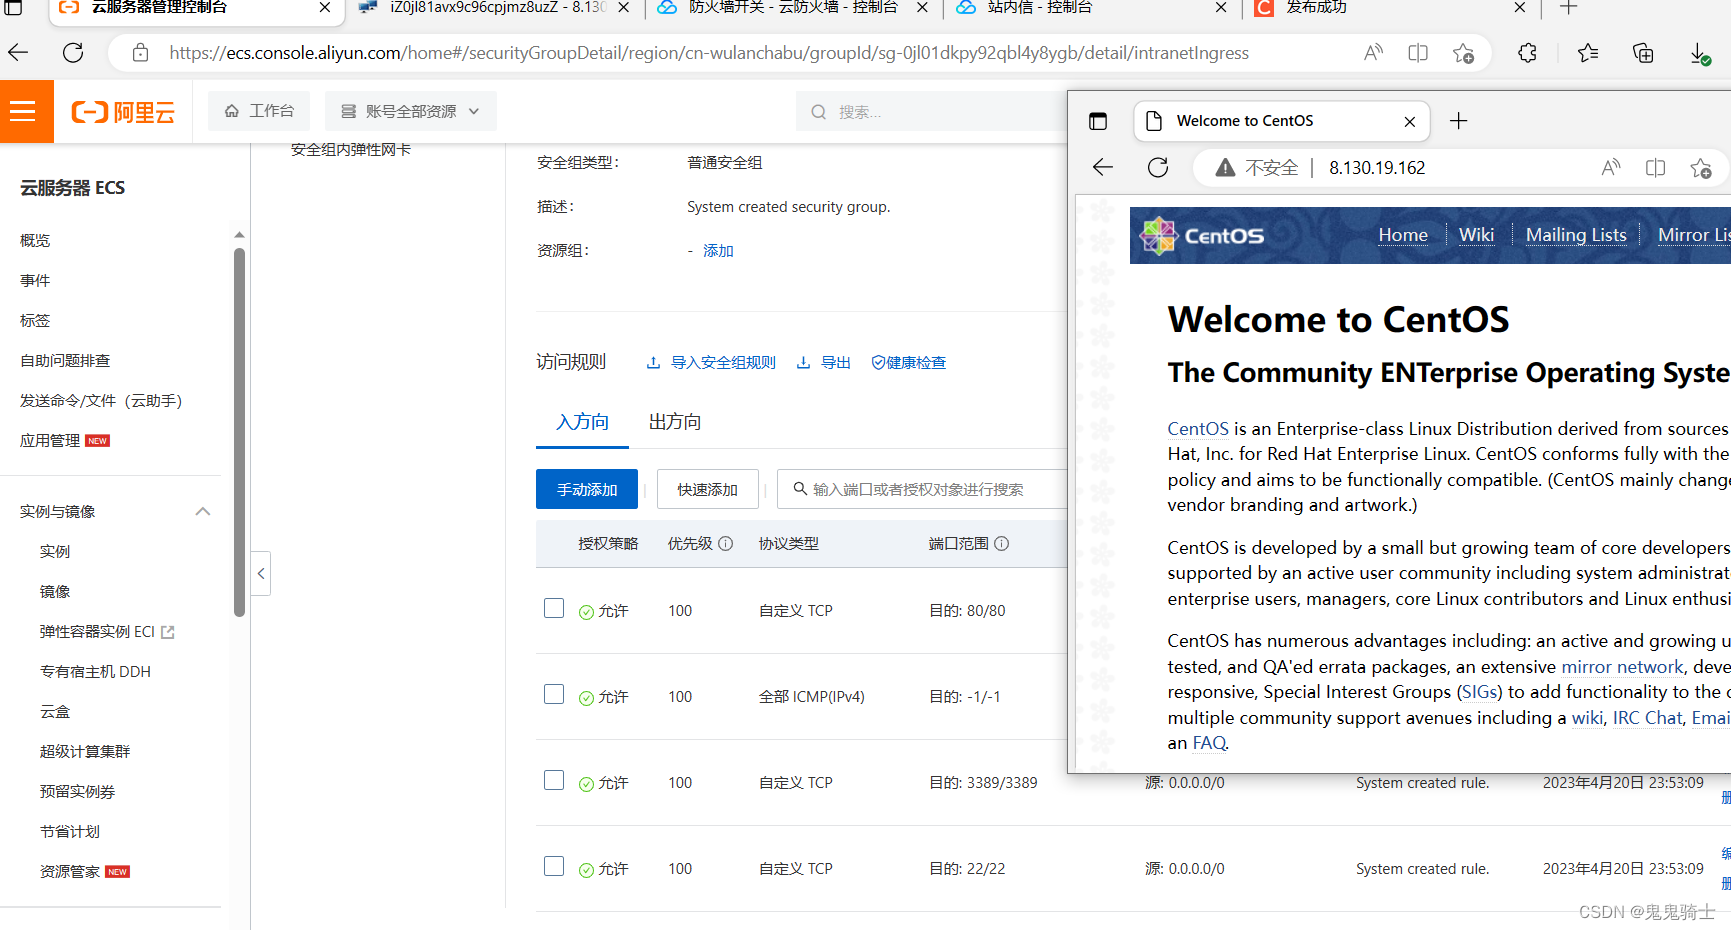Viewport: 1731px width, 930px height.
Task: Click the CentOS logo
Action: click(x=1202, y=236)
